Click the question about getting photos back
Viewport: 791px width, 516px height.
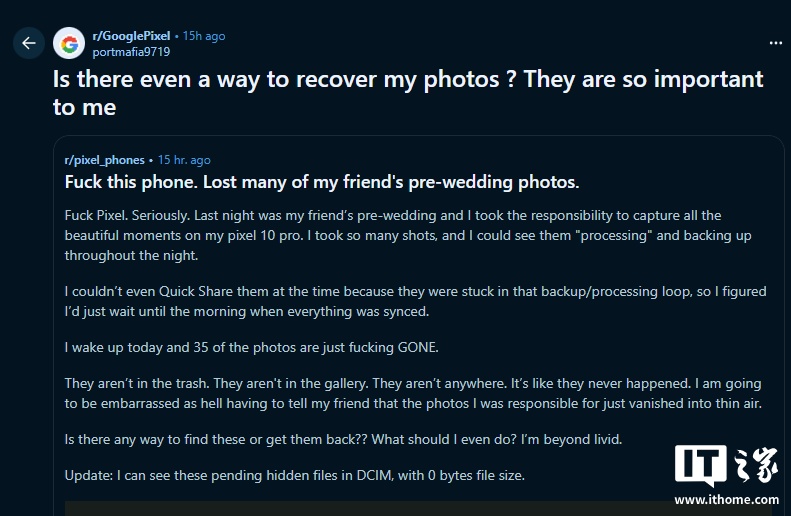[344, 439]
